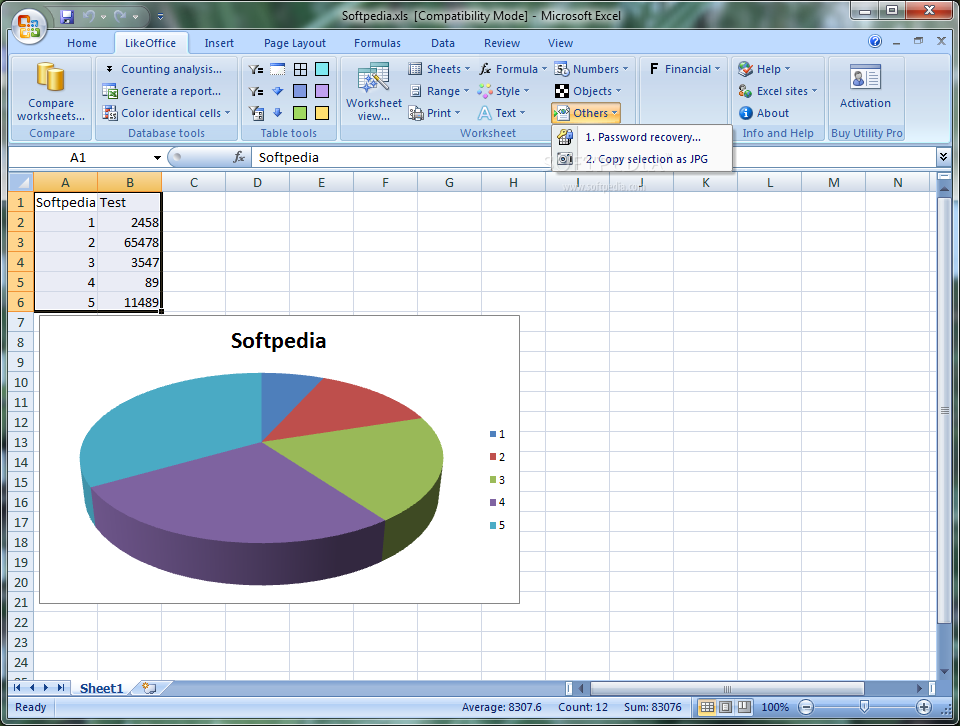Apply the cyan color swatch
This screenshot has height=726, width=960.
pos(322,69)
